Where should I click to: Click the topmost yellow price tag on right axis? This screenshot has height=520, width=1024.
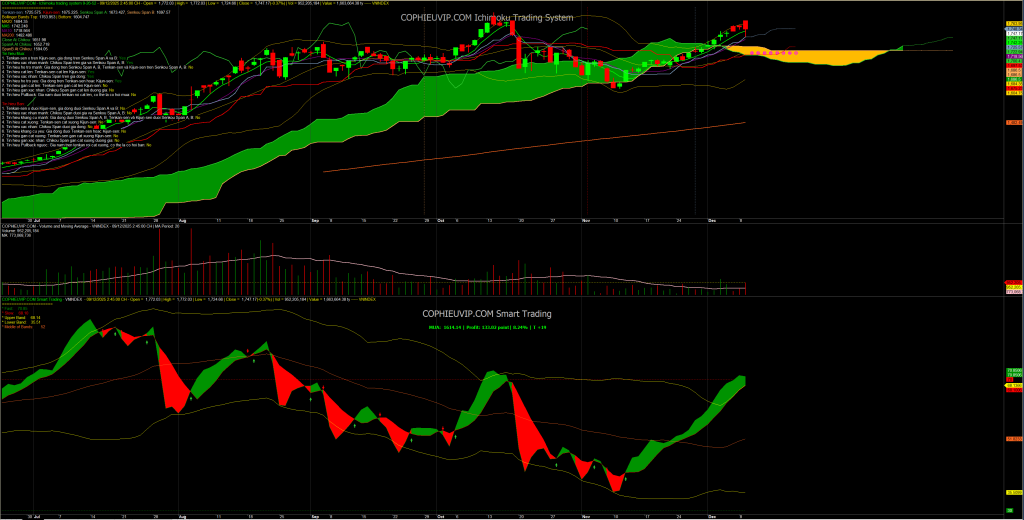pyautogui.click(x=1012, y=21)
